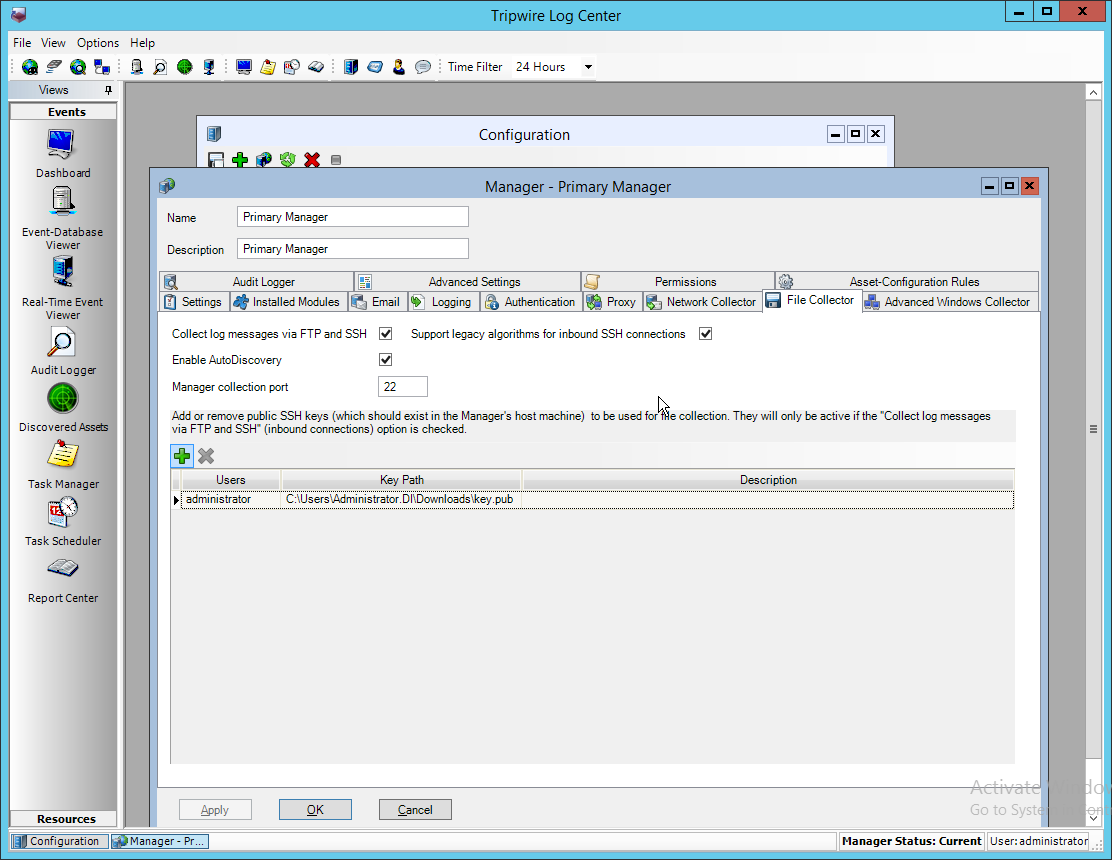Open the File menu
Image resolution: width=1112 pixels, height=860 pixels.
pos(22,43)
